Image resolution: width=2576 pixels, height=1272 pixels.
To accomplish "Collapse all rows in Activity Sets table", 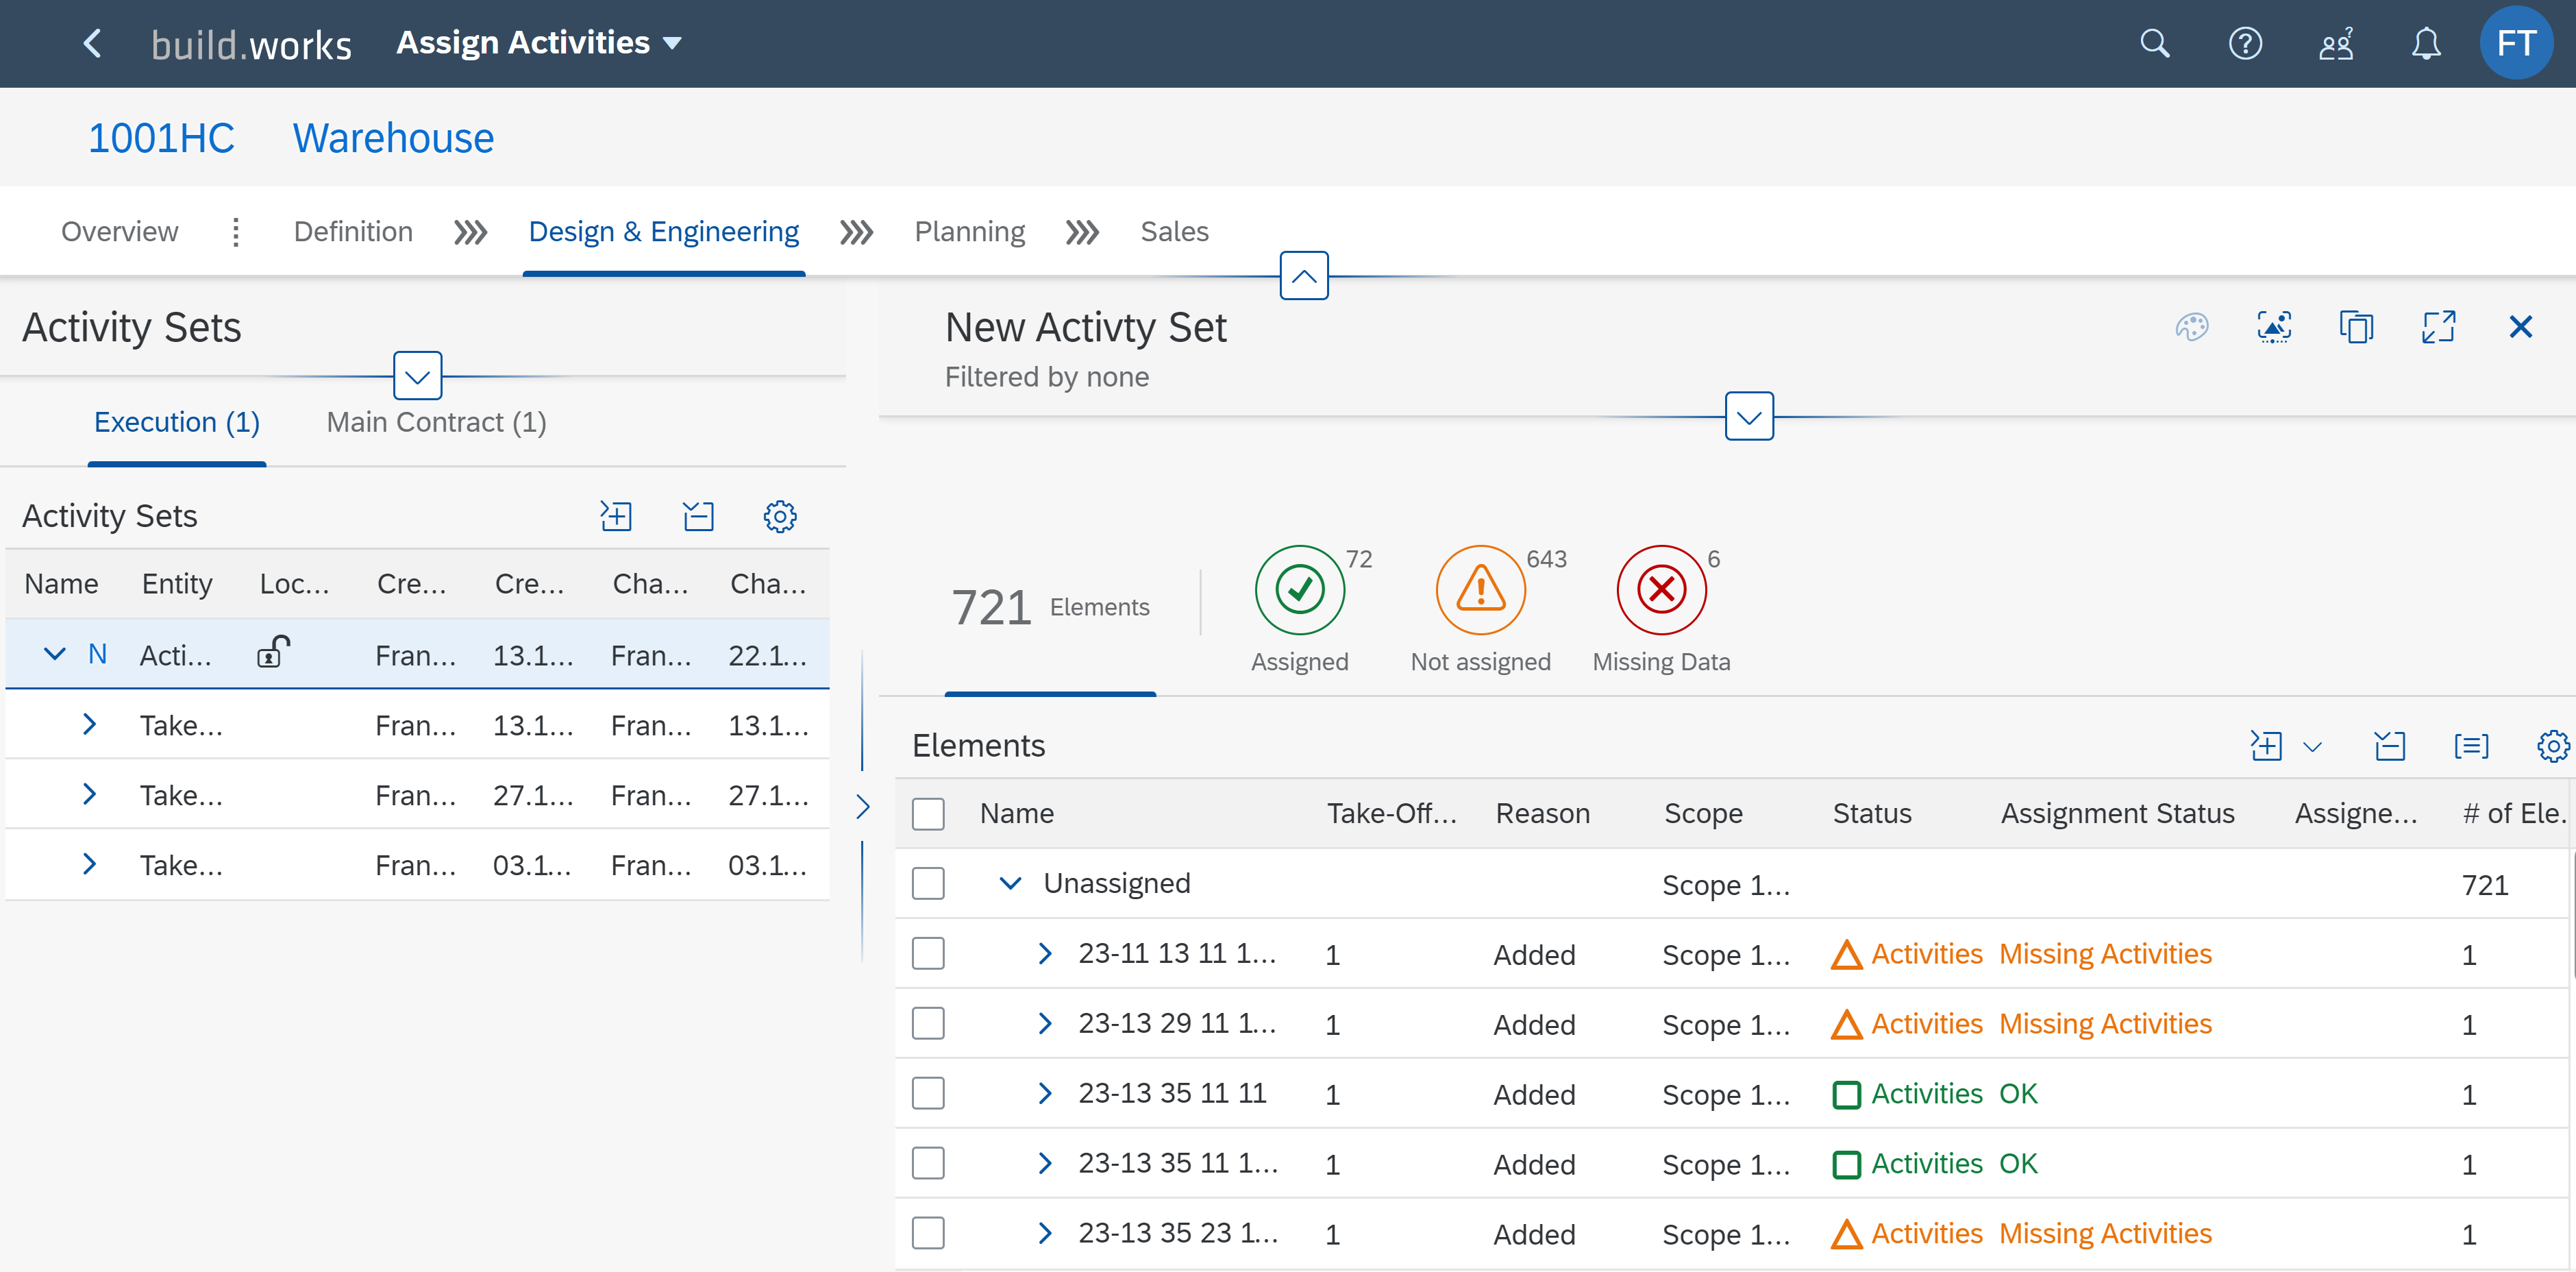I will point(698,516).
